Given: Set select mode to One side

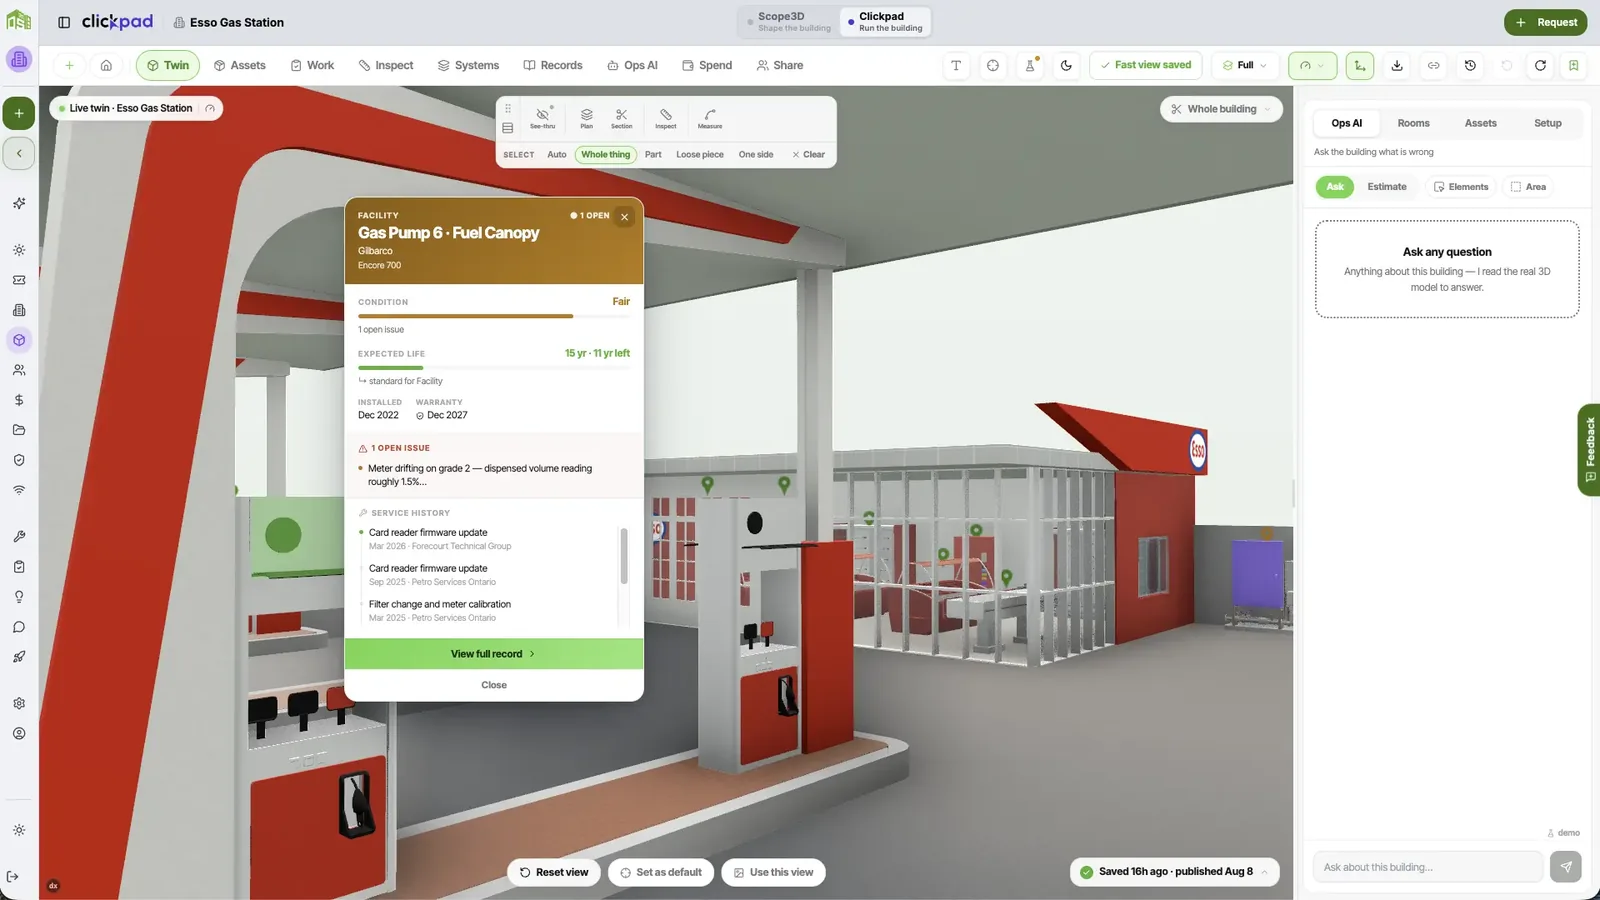Looking at the screenshot, I should coord(756,155).
